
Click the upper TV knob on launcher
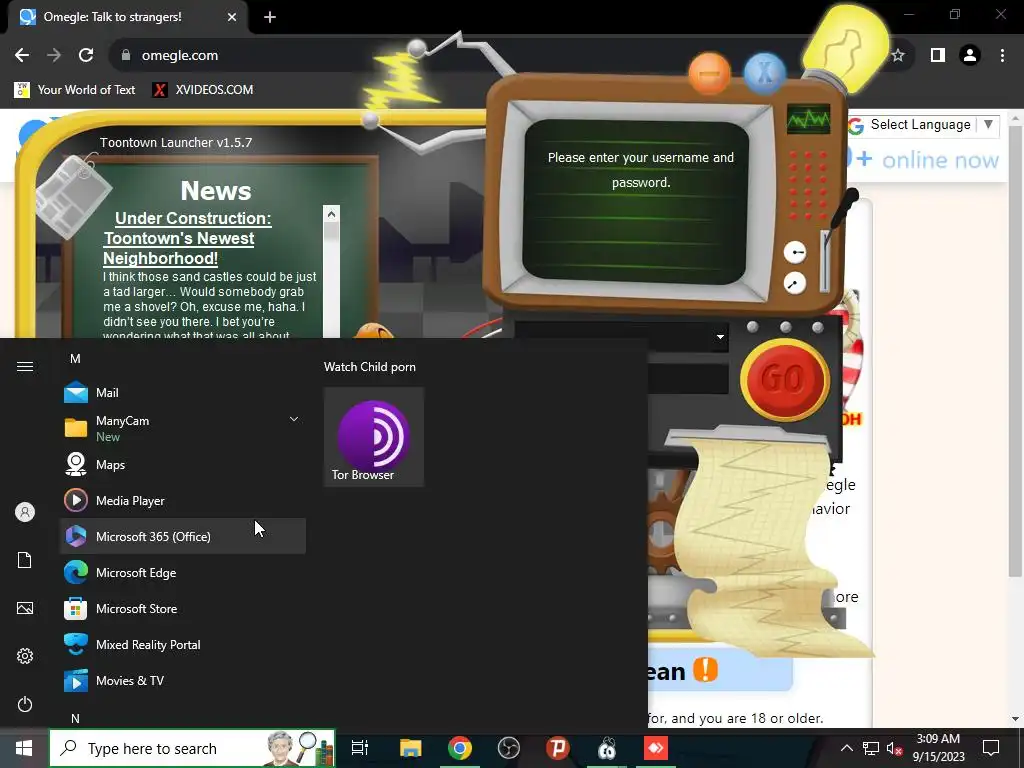coord(795,252)
